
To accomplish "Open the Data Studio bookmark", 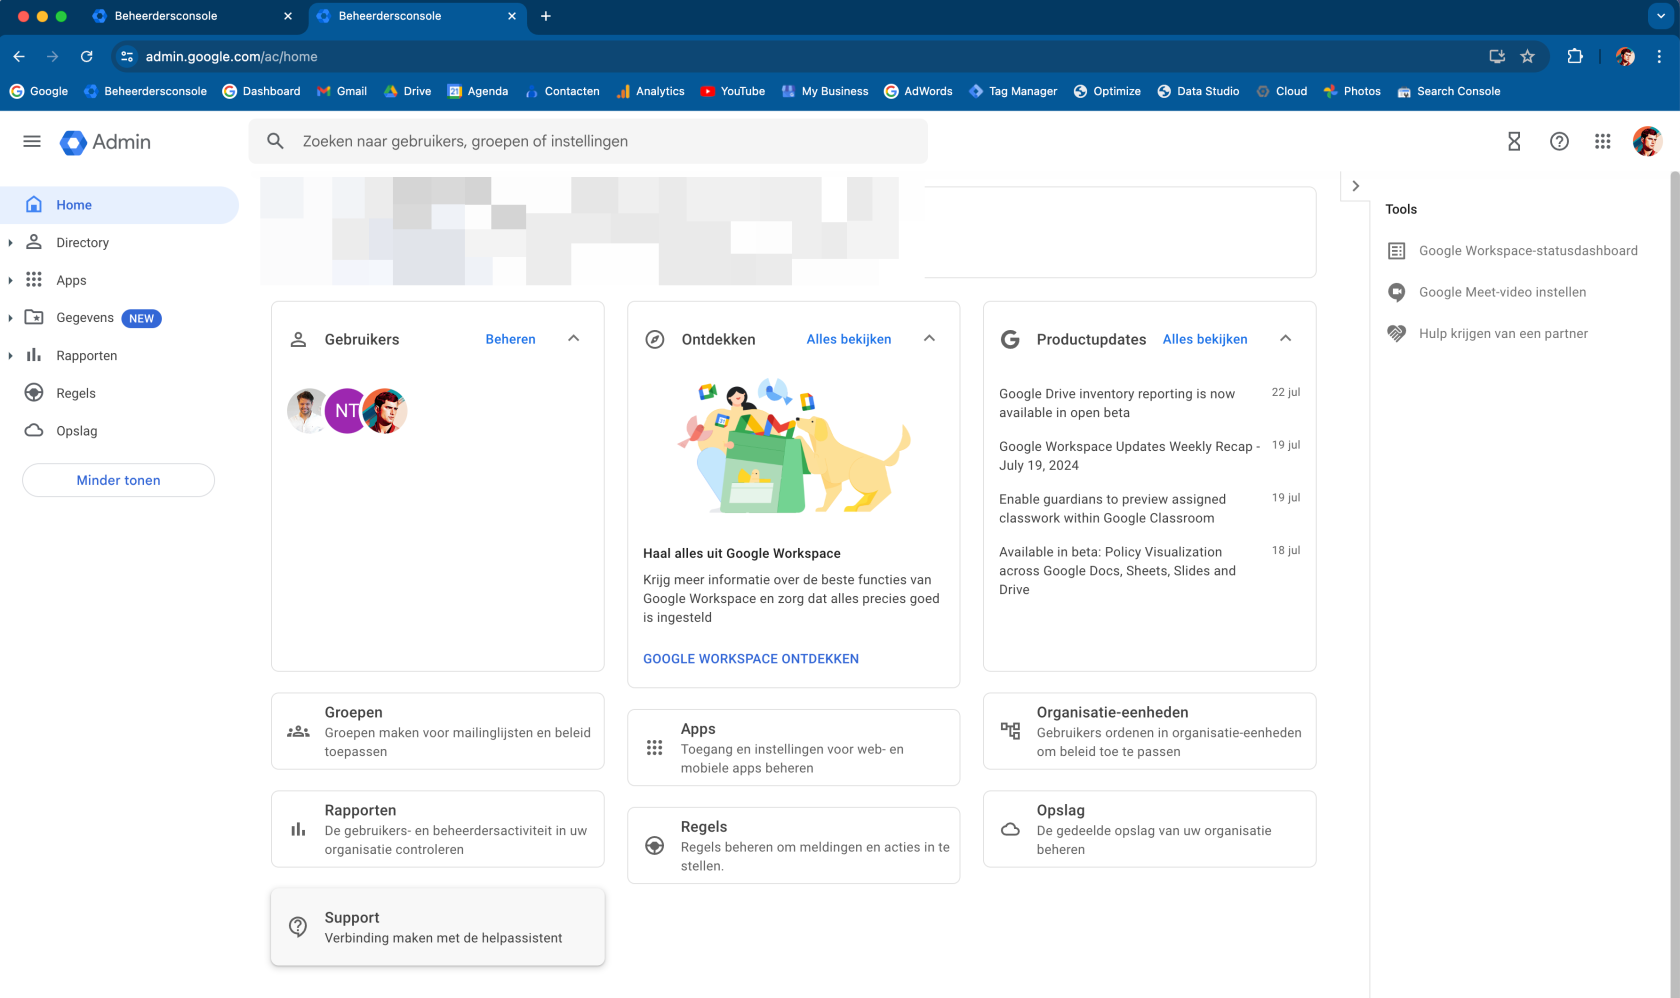I will click(x=1198, y=91).
